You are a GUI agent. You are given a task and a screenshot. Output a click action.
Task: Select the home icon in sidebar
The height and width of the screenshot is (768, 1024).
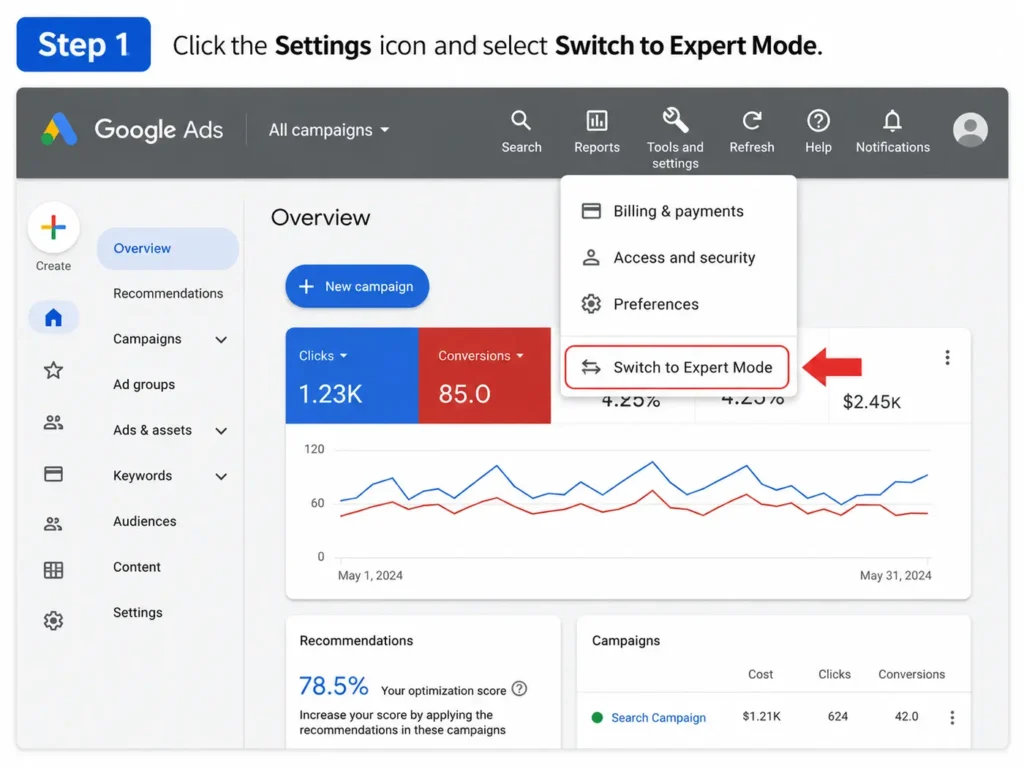[54, 317]
